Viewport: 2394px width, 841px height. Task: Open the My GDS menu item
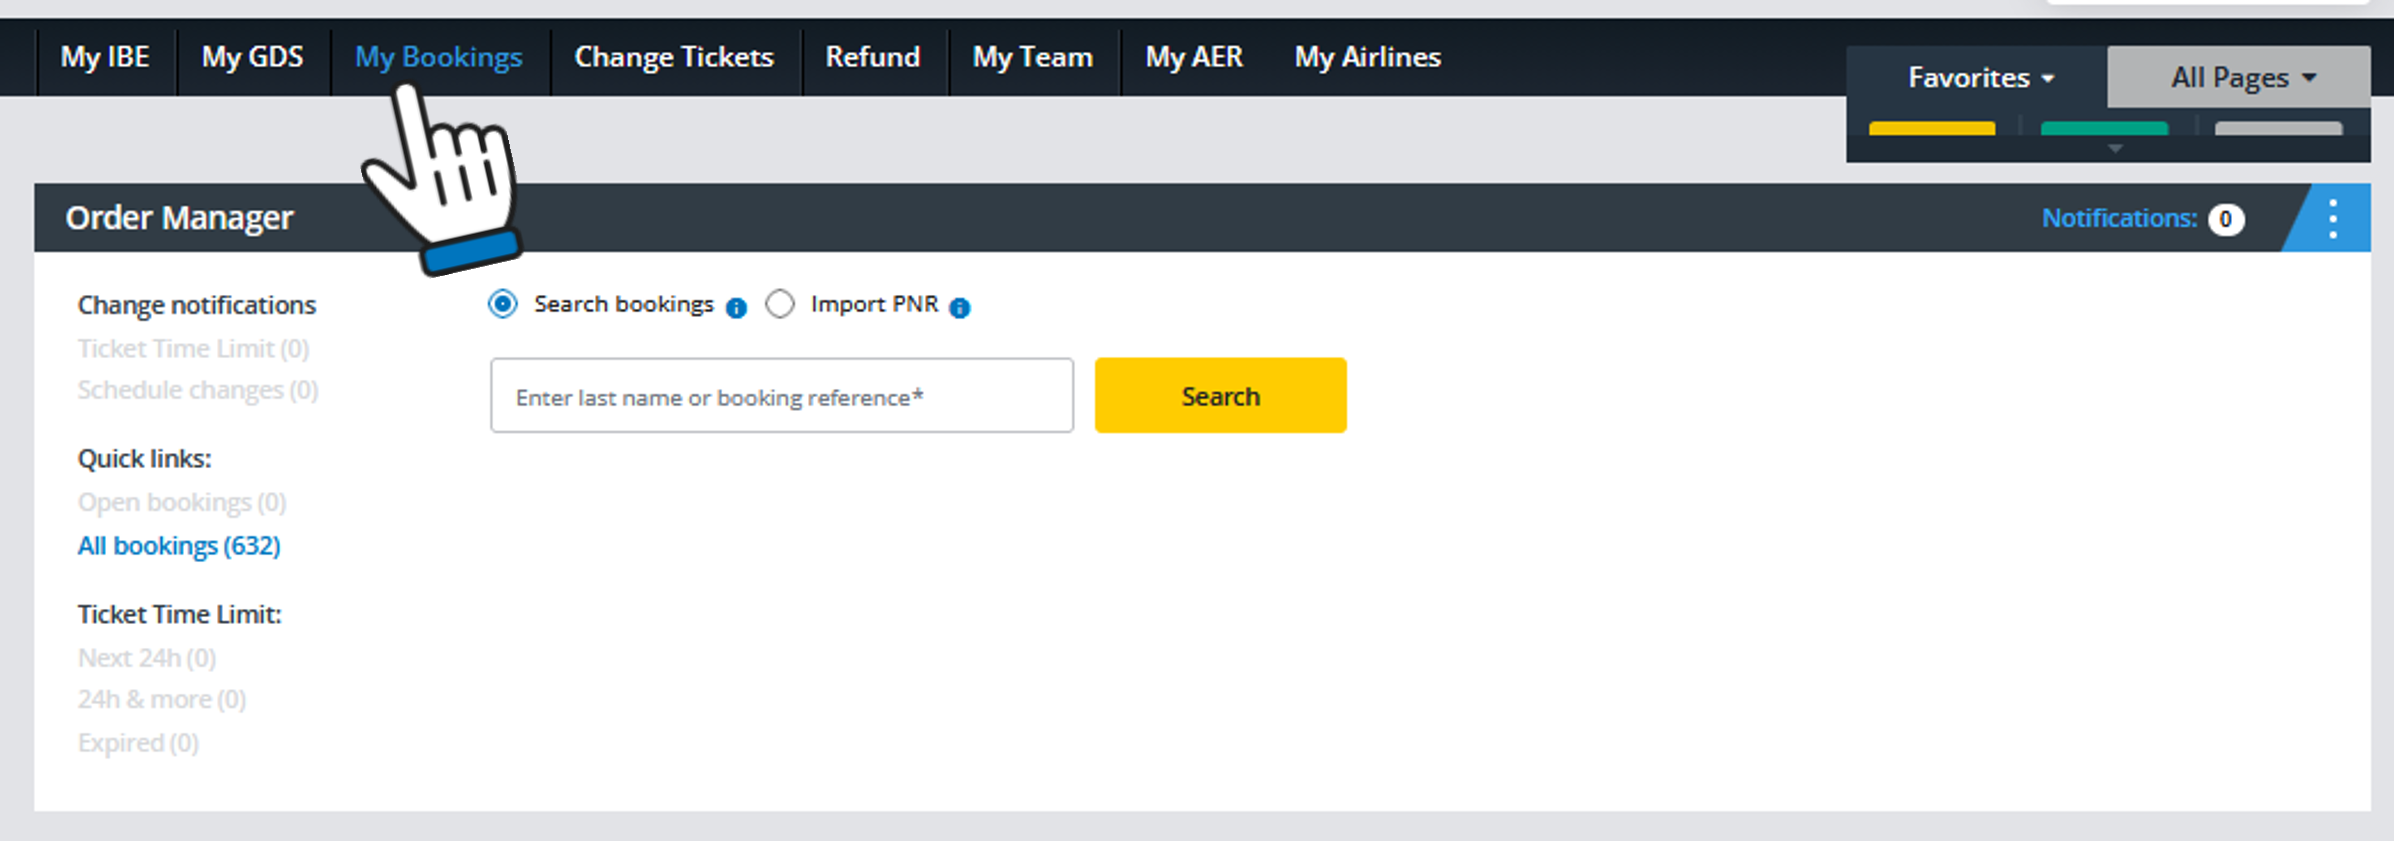252,57
